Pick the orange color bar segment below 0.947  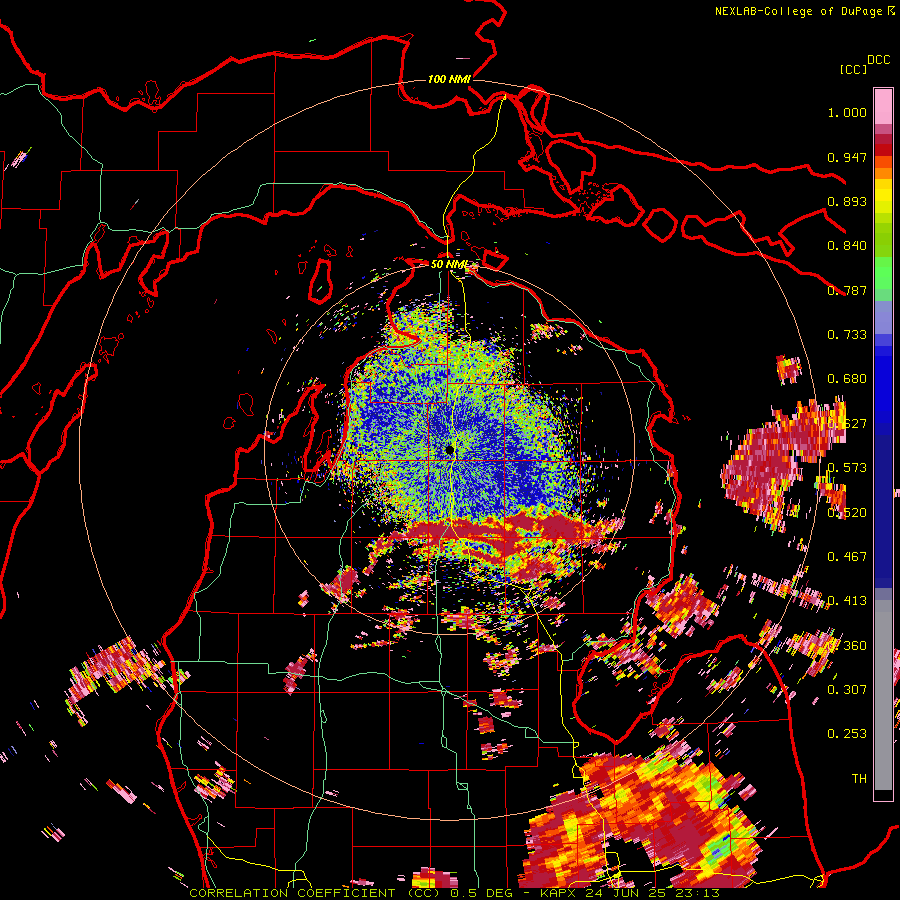883,172
